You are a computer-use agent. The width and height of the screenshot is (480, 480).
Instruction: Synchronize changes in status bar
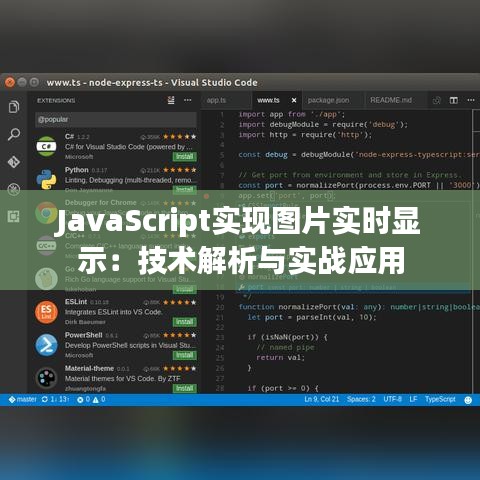click(x=55, y=399)
